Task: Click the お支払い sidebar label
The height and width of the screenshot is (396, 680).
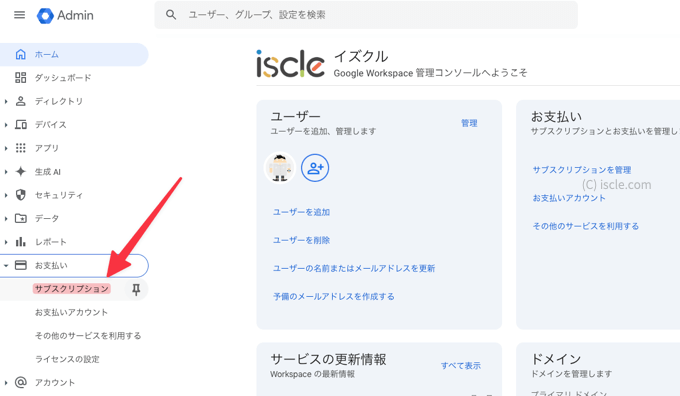Action: click(x=51, y=265)
